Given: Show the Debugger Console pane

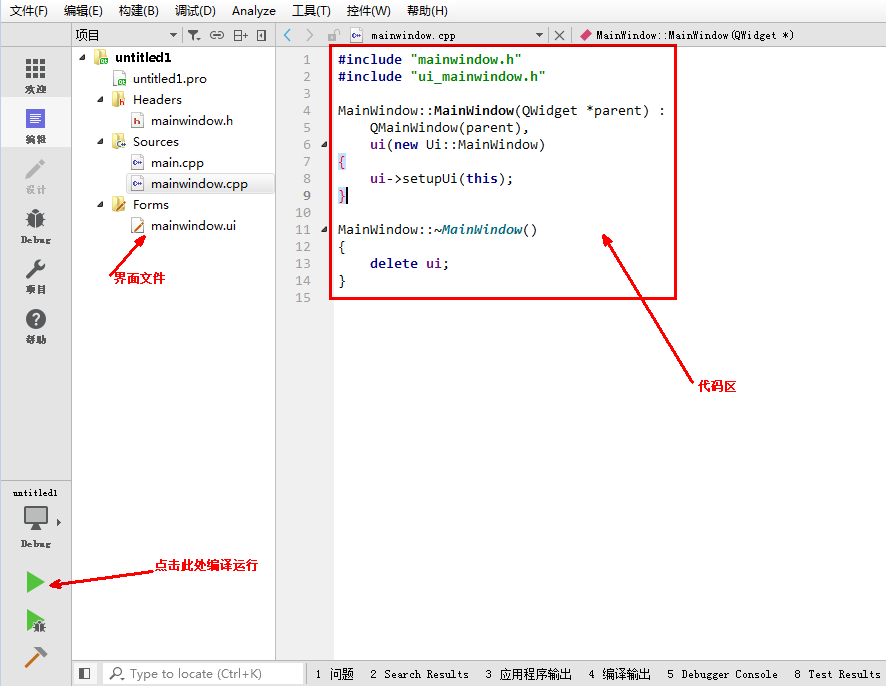Looking at the screenshot, I should click(722, 674).
